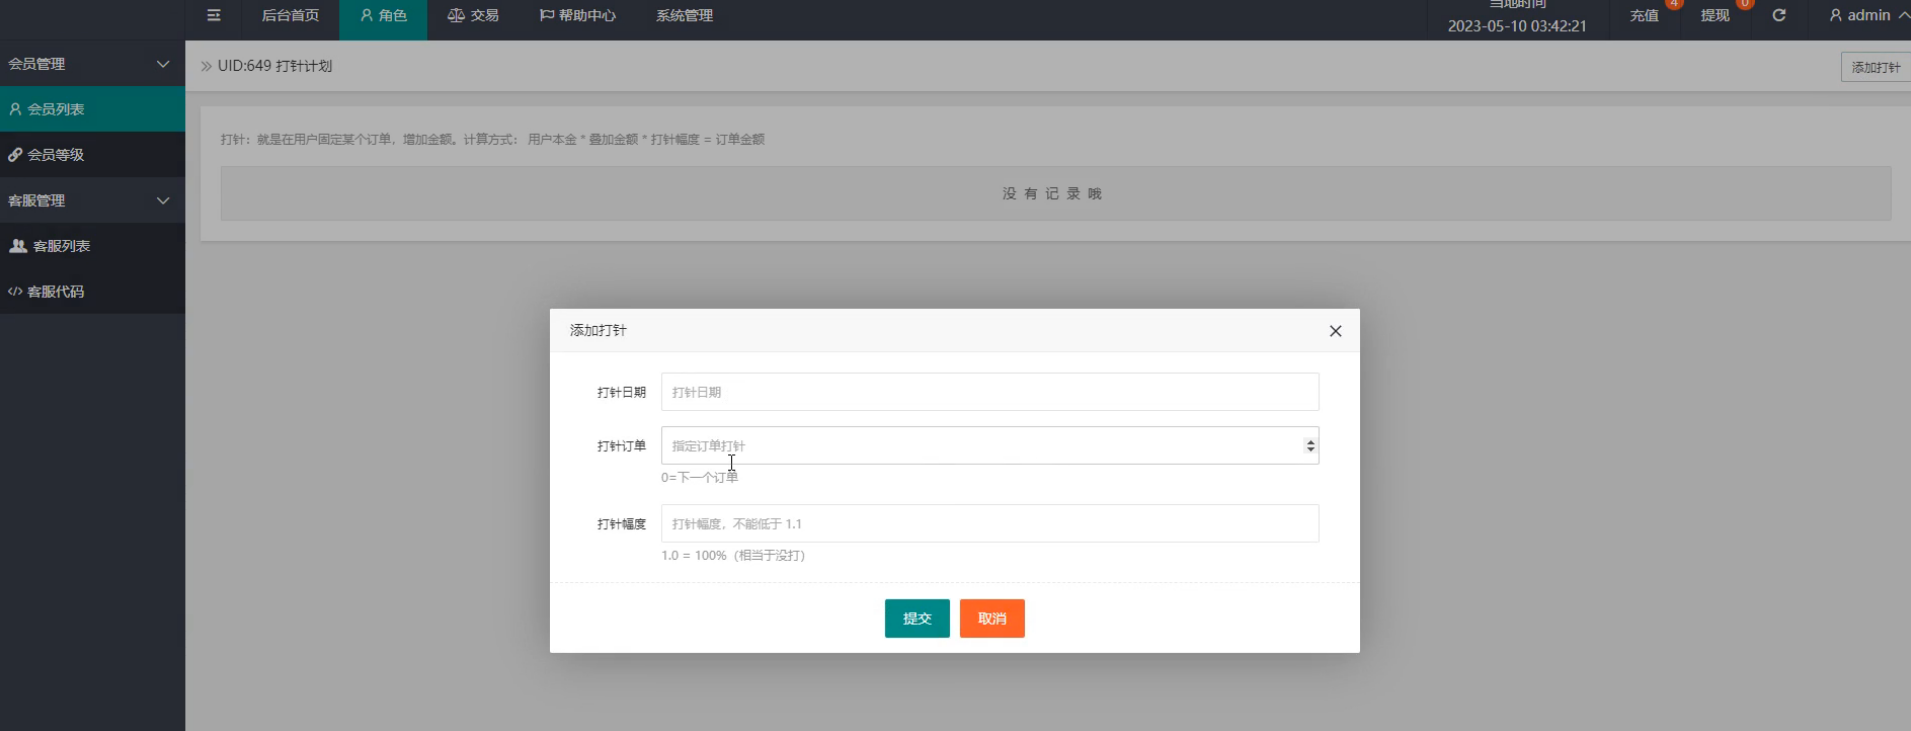Open the 角色 tab in top navigation
The width and height of the screenshot is (1911, 731).
[x=383, y=16]
